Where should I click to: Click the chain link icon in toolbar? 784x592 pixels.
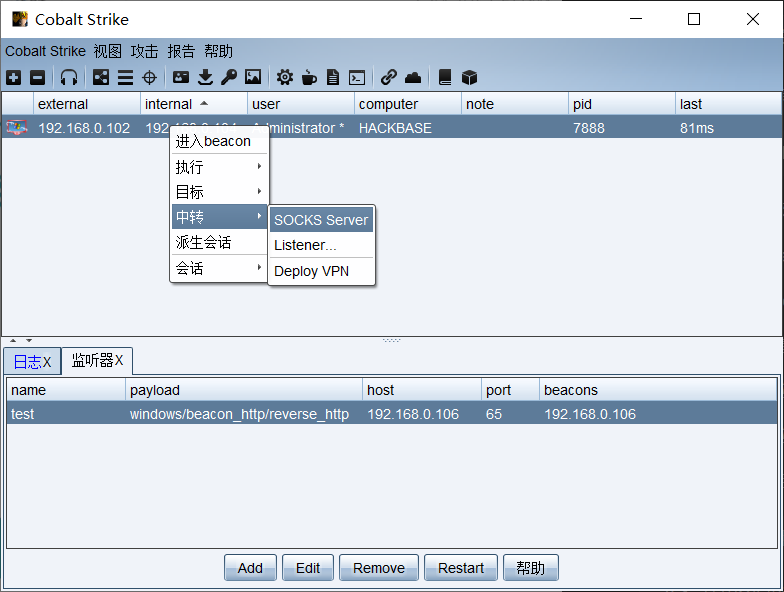pos(388,77)
